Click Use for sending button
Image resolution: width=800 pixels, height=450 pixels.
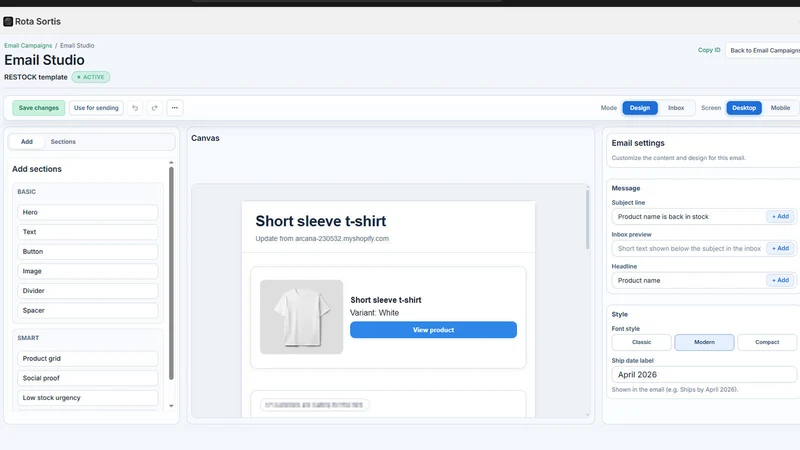tap(96, 108)
